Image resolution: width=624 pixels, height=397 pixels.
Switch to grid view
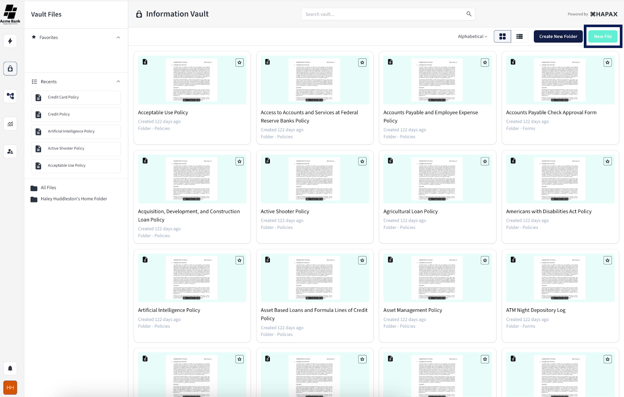point(503,36)
